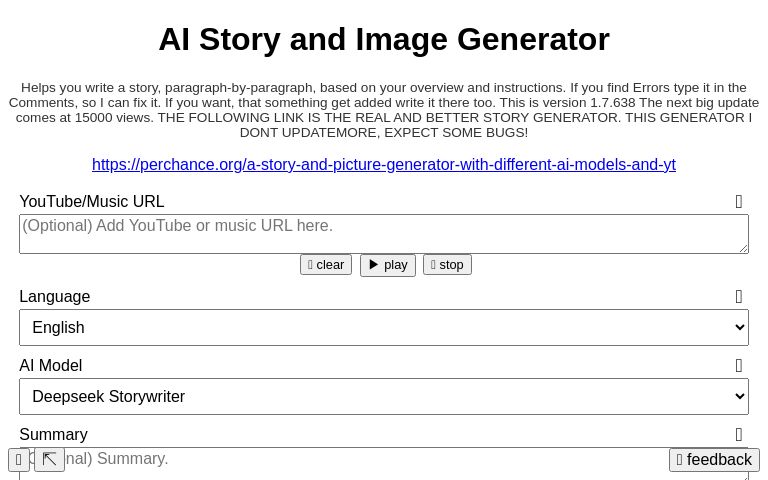Screen dimensions: 768x480
Task: Click the icon beside the AI Model label
Action: point(739,366)
